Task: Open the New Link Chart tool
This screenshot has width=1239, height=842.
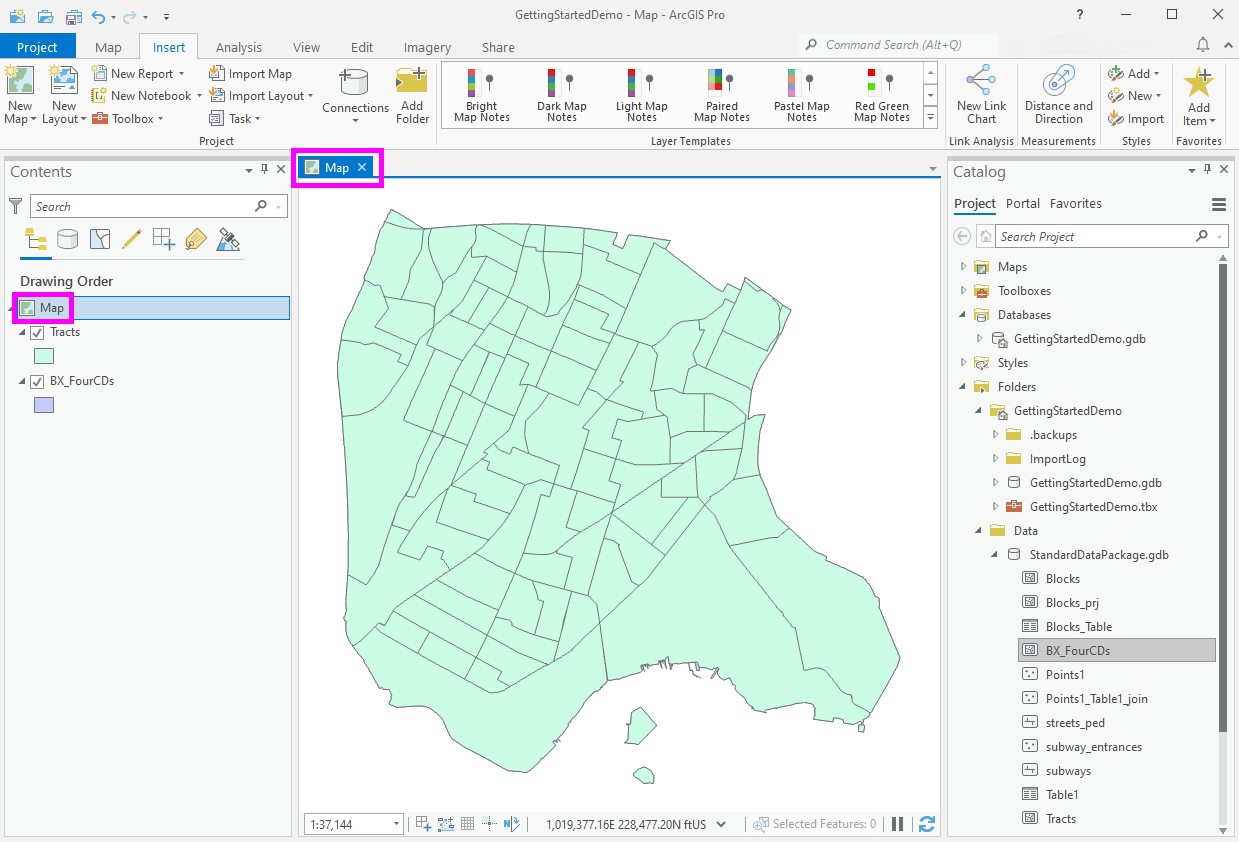Action: click(x=980, y=95)
